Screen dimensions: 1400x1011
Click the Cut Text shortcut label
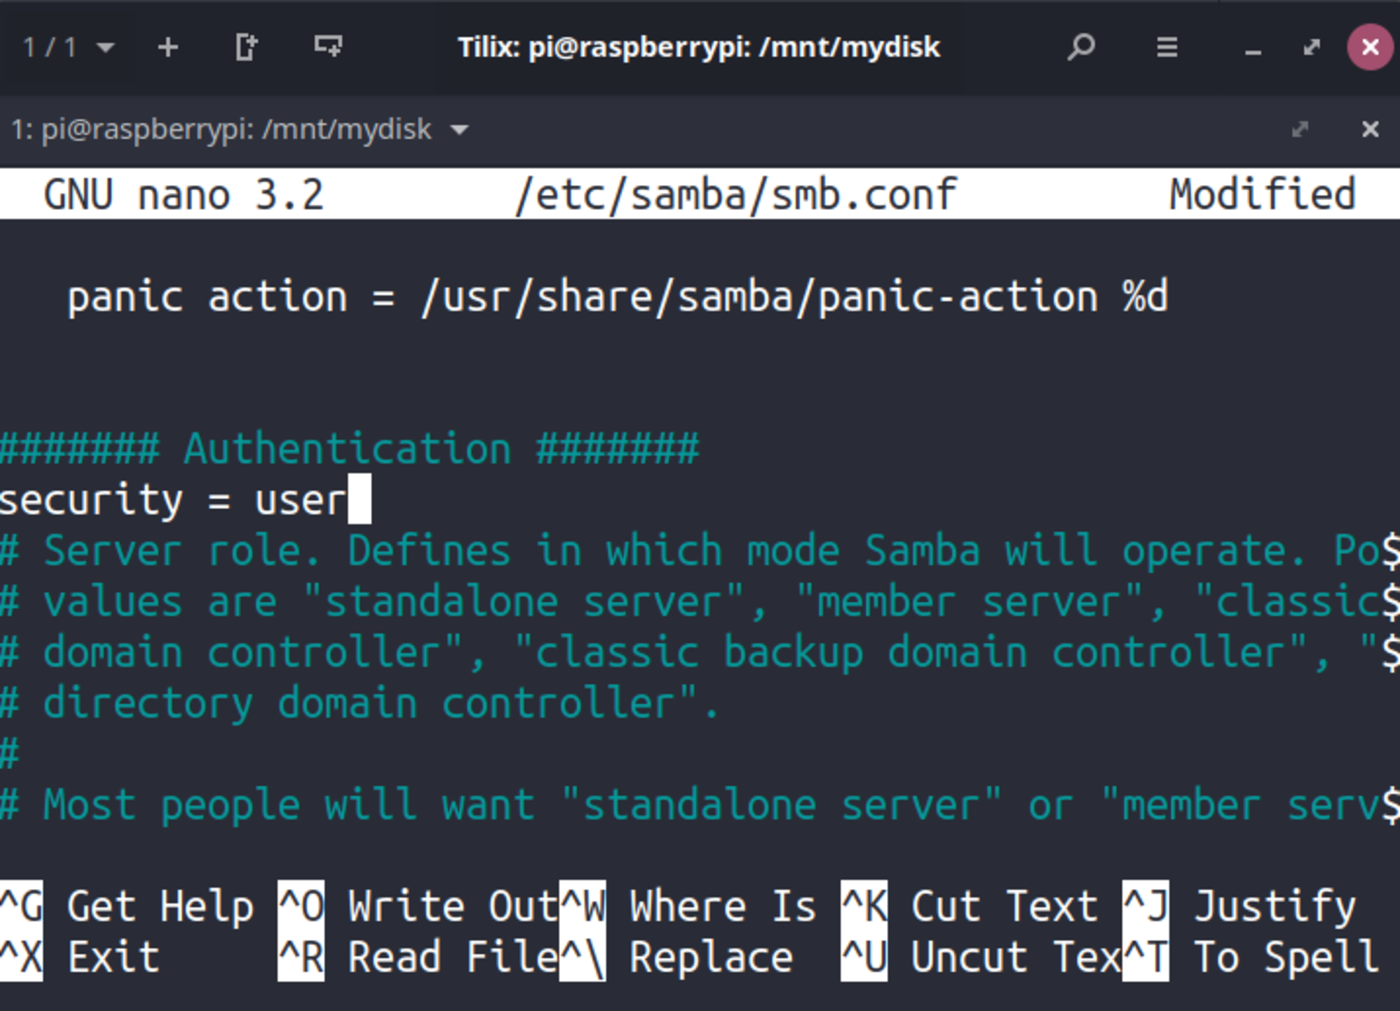click(1004, 906)
